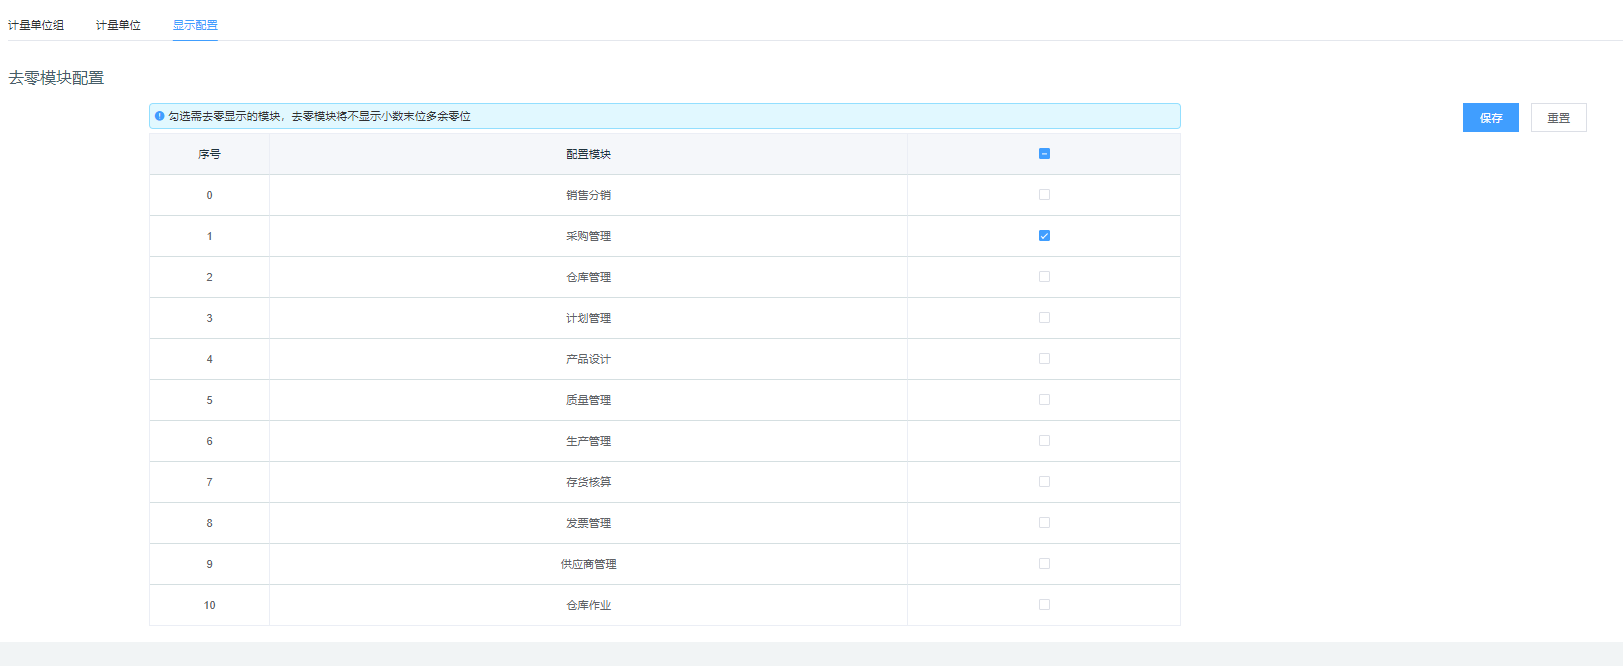Screen dimensions: 1623x666
Task: Check the 供应商管理 checkbox
Action: (x=1044, y=564)
